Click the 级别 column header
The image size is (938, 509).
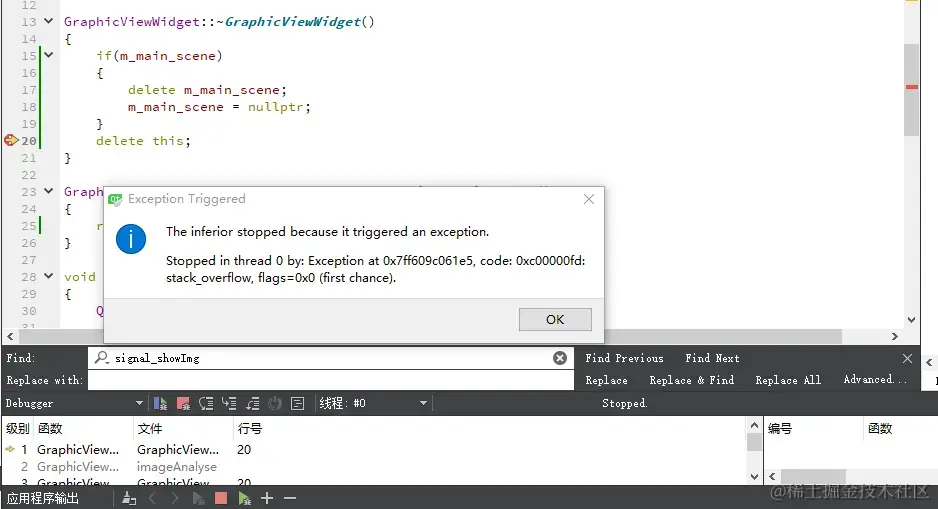[17, 428]
